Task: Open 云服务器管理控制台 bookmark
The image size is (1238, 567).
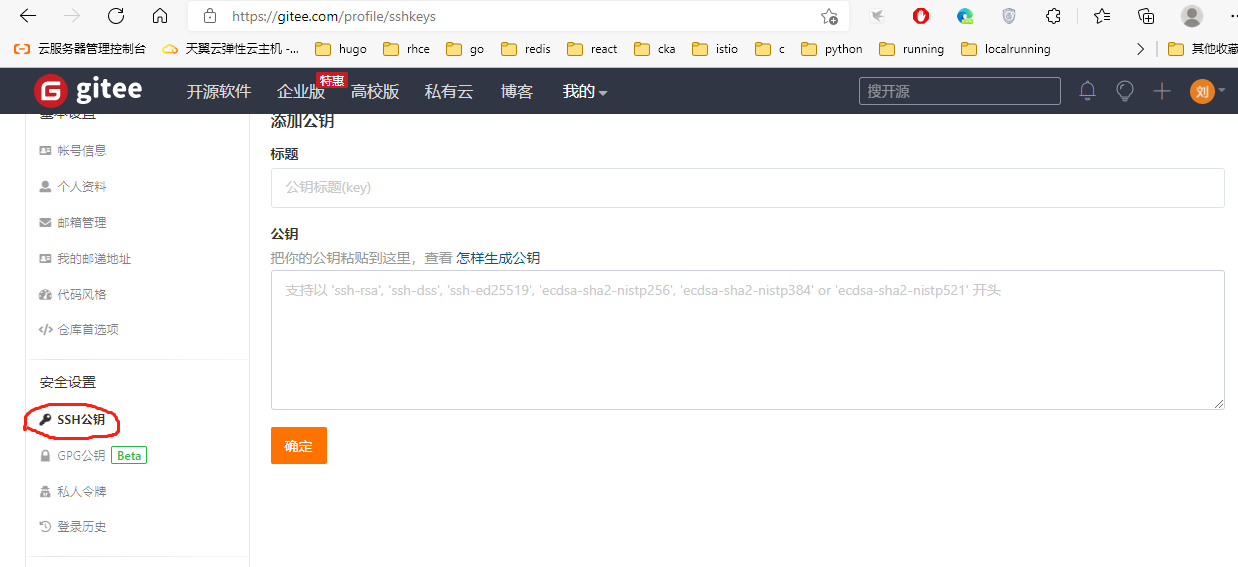Action: pos(80,49)
